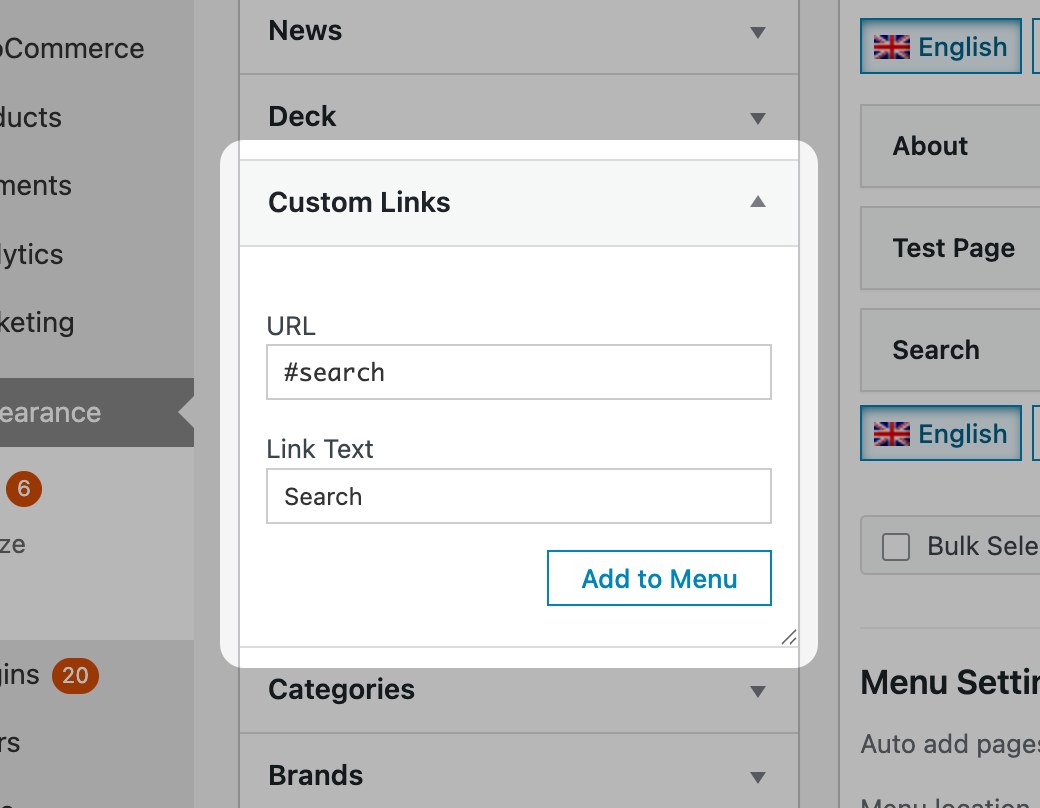1040x808 pixels.
Task: Expand the Categories panel arrow
Action: pyautogui.click(x=757, y=691)
